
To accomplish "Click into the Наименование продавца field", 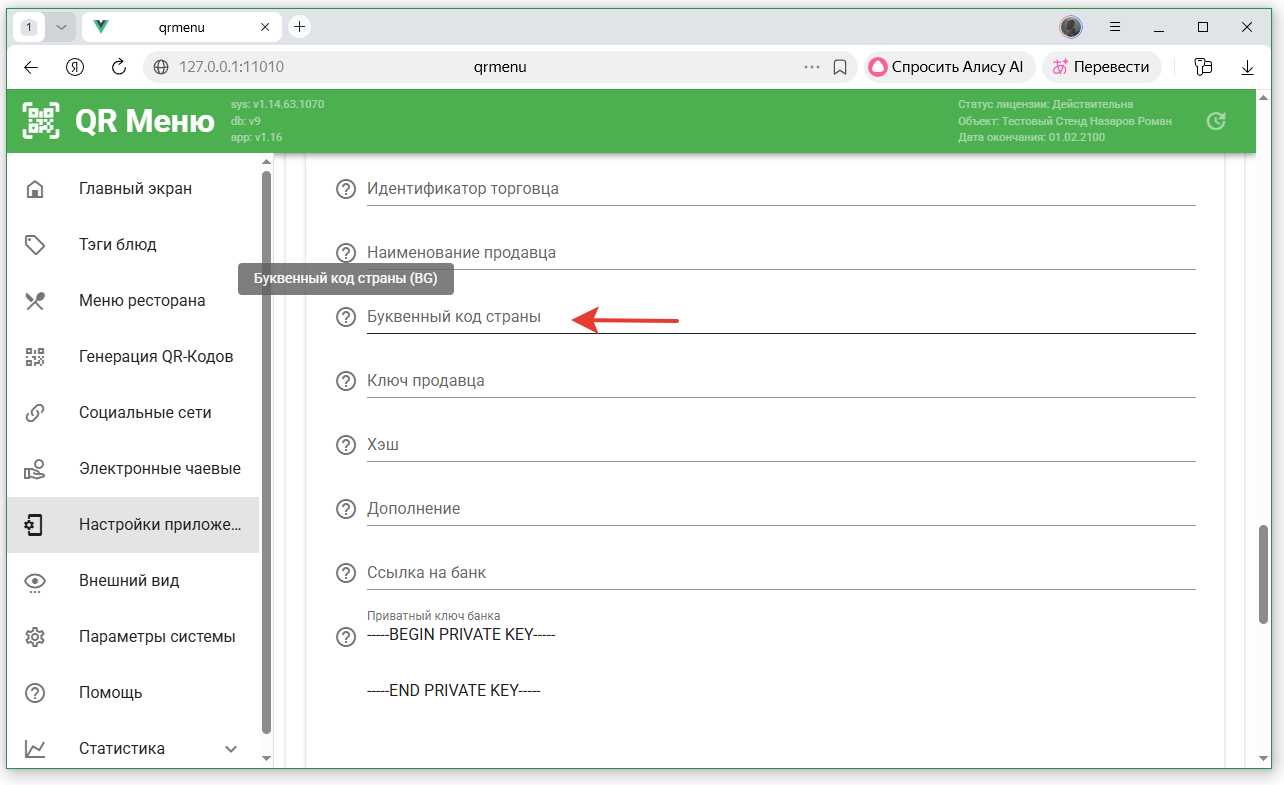I will coord(780,253).
